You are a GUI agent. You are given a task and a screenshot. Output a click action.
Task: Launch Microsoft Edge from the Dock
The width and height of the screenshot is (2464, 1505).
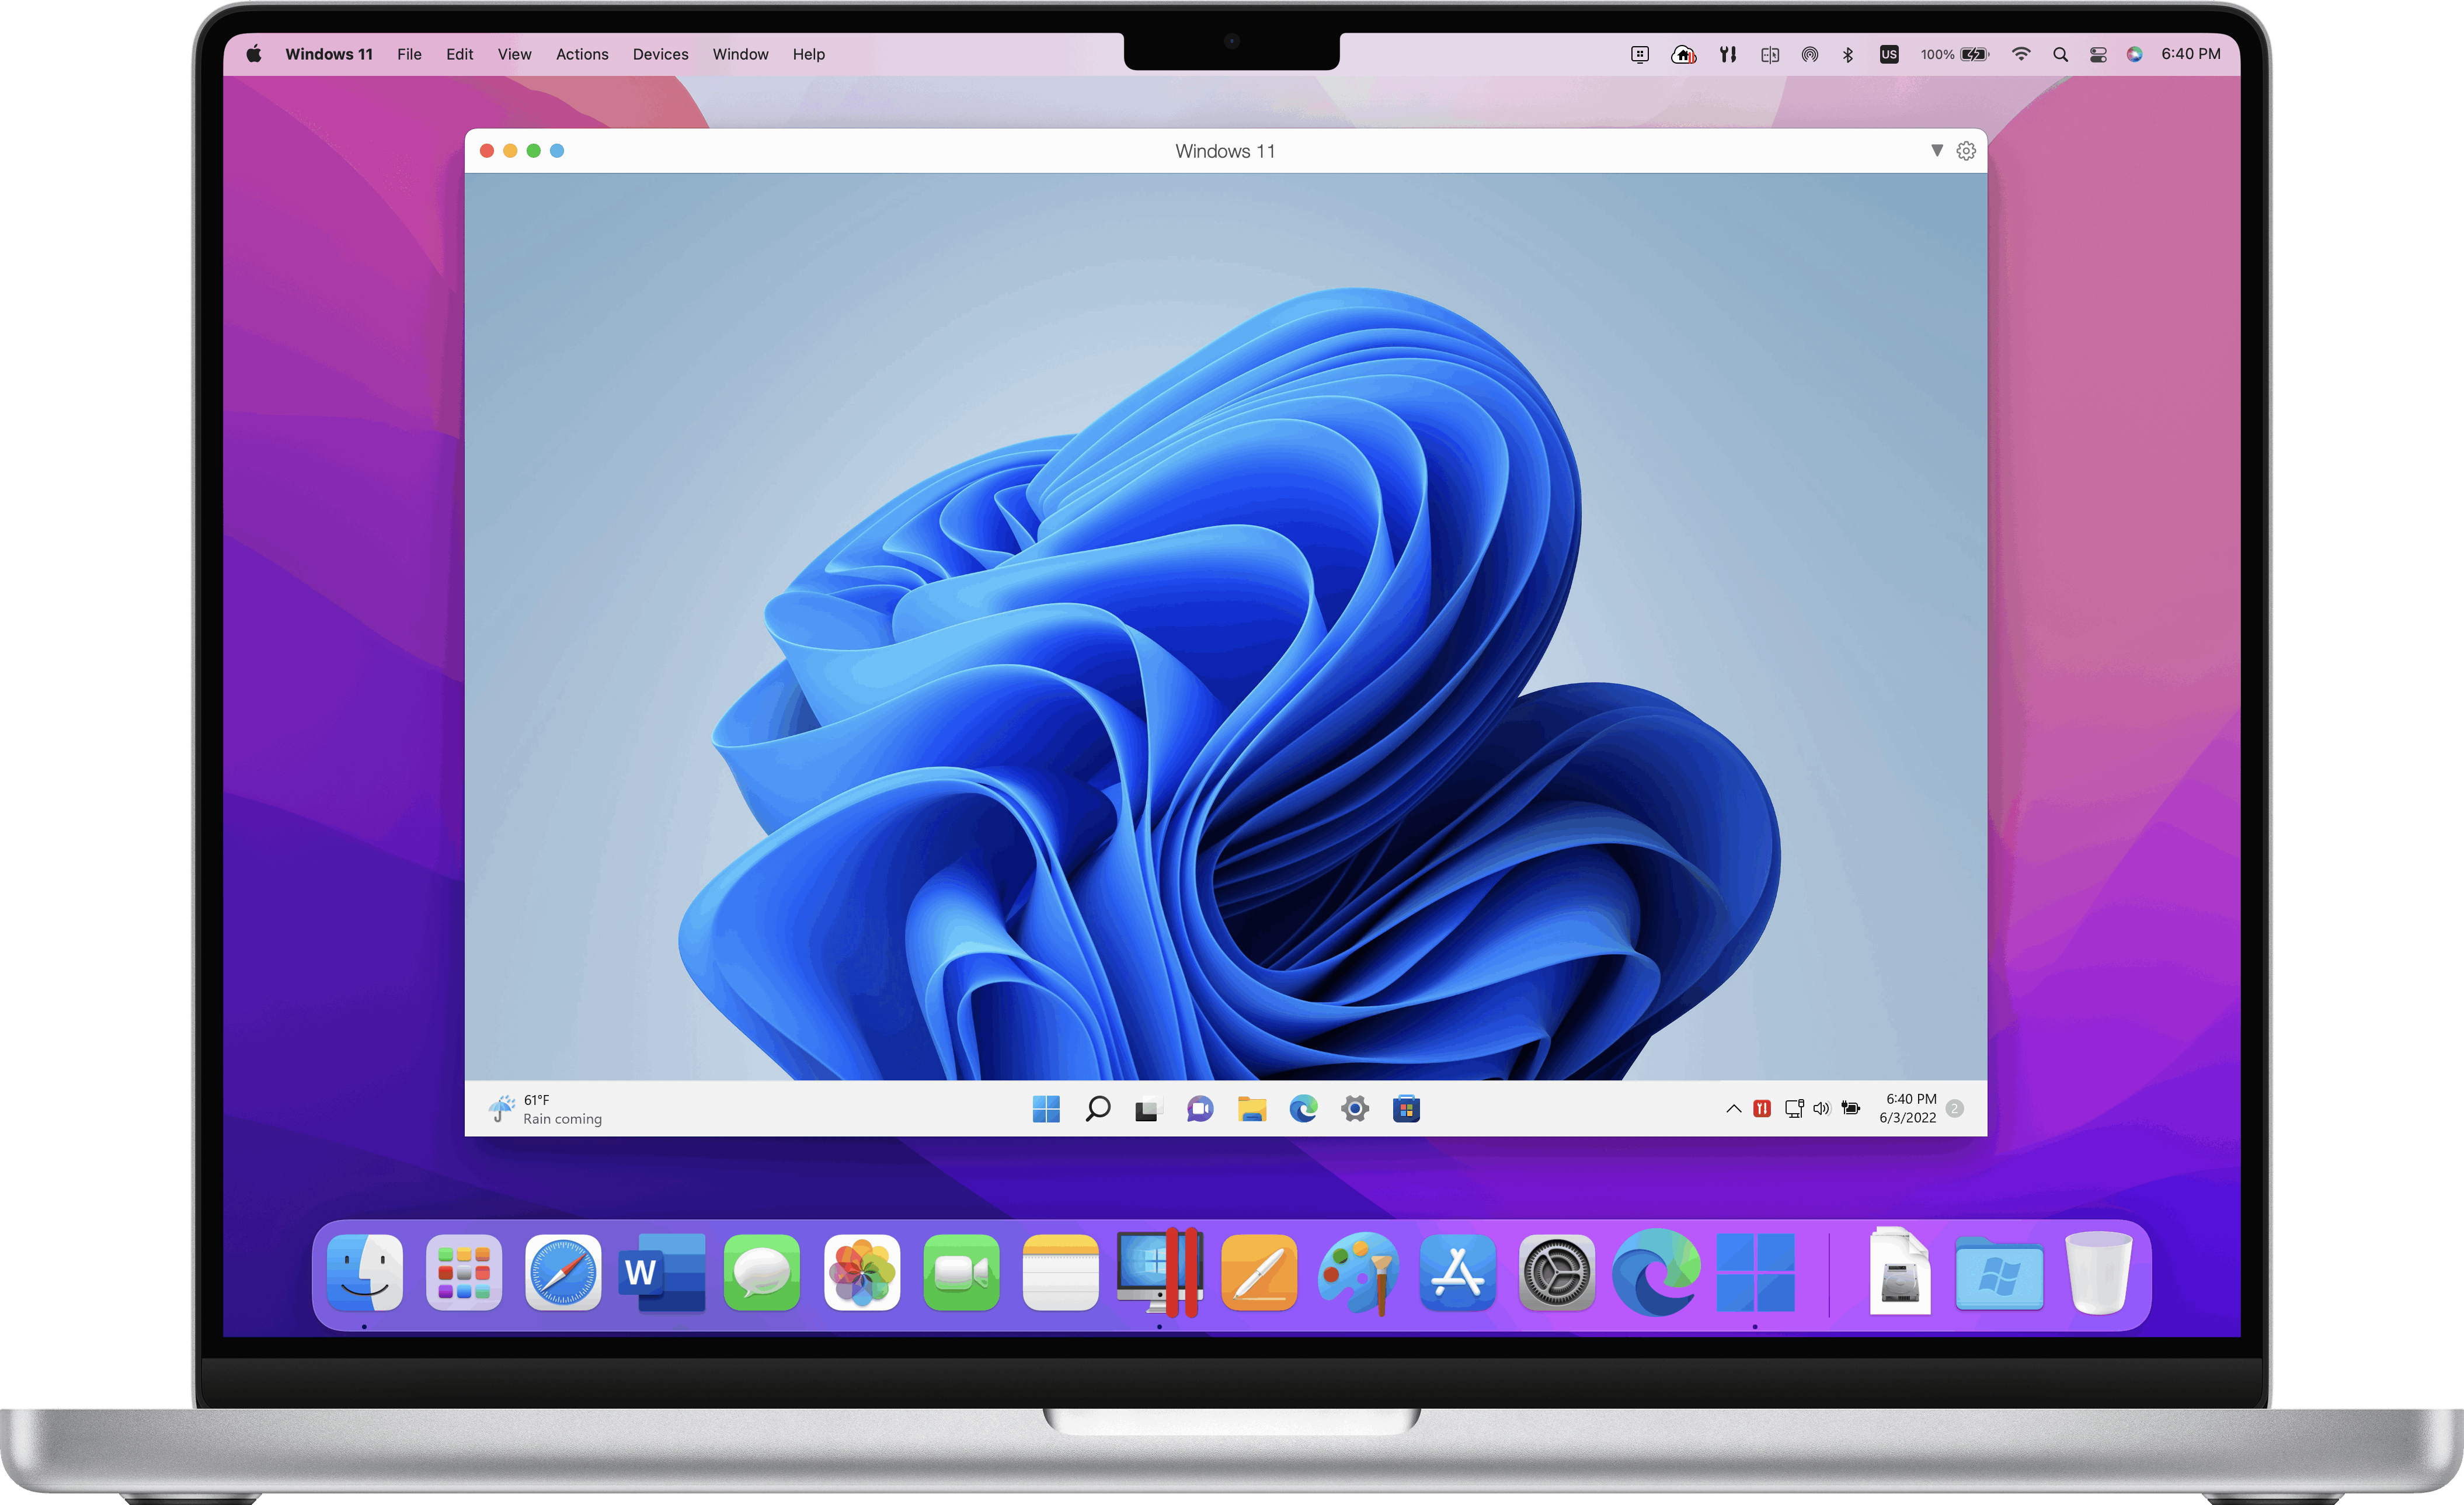coord(1656,1272)
